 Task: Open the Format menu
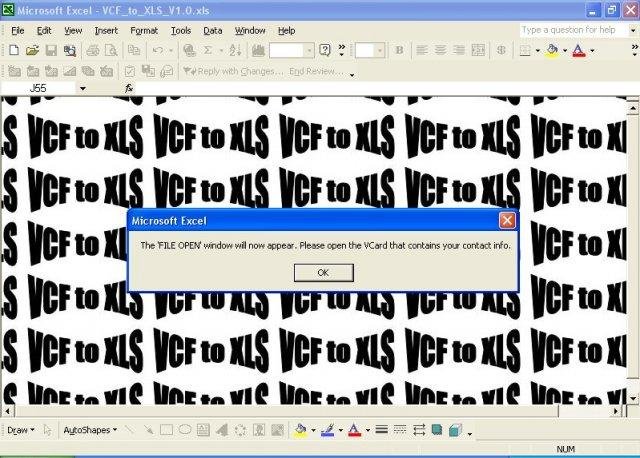coord(144,31)
